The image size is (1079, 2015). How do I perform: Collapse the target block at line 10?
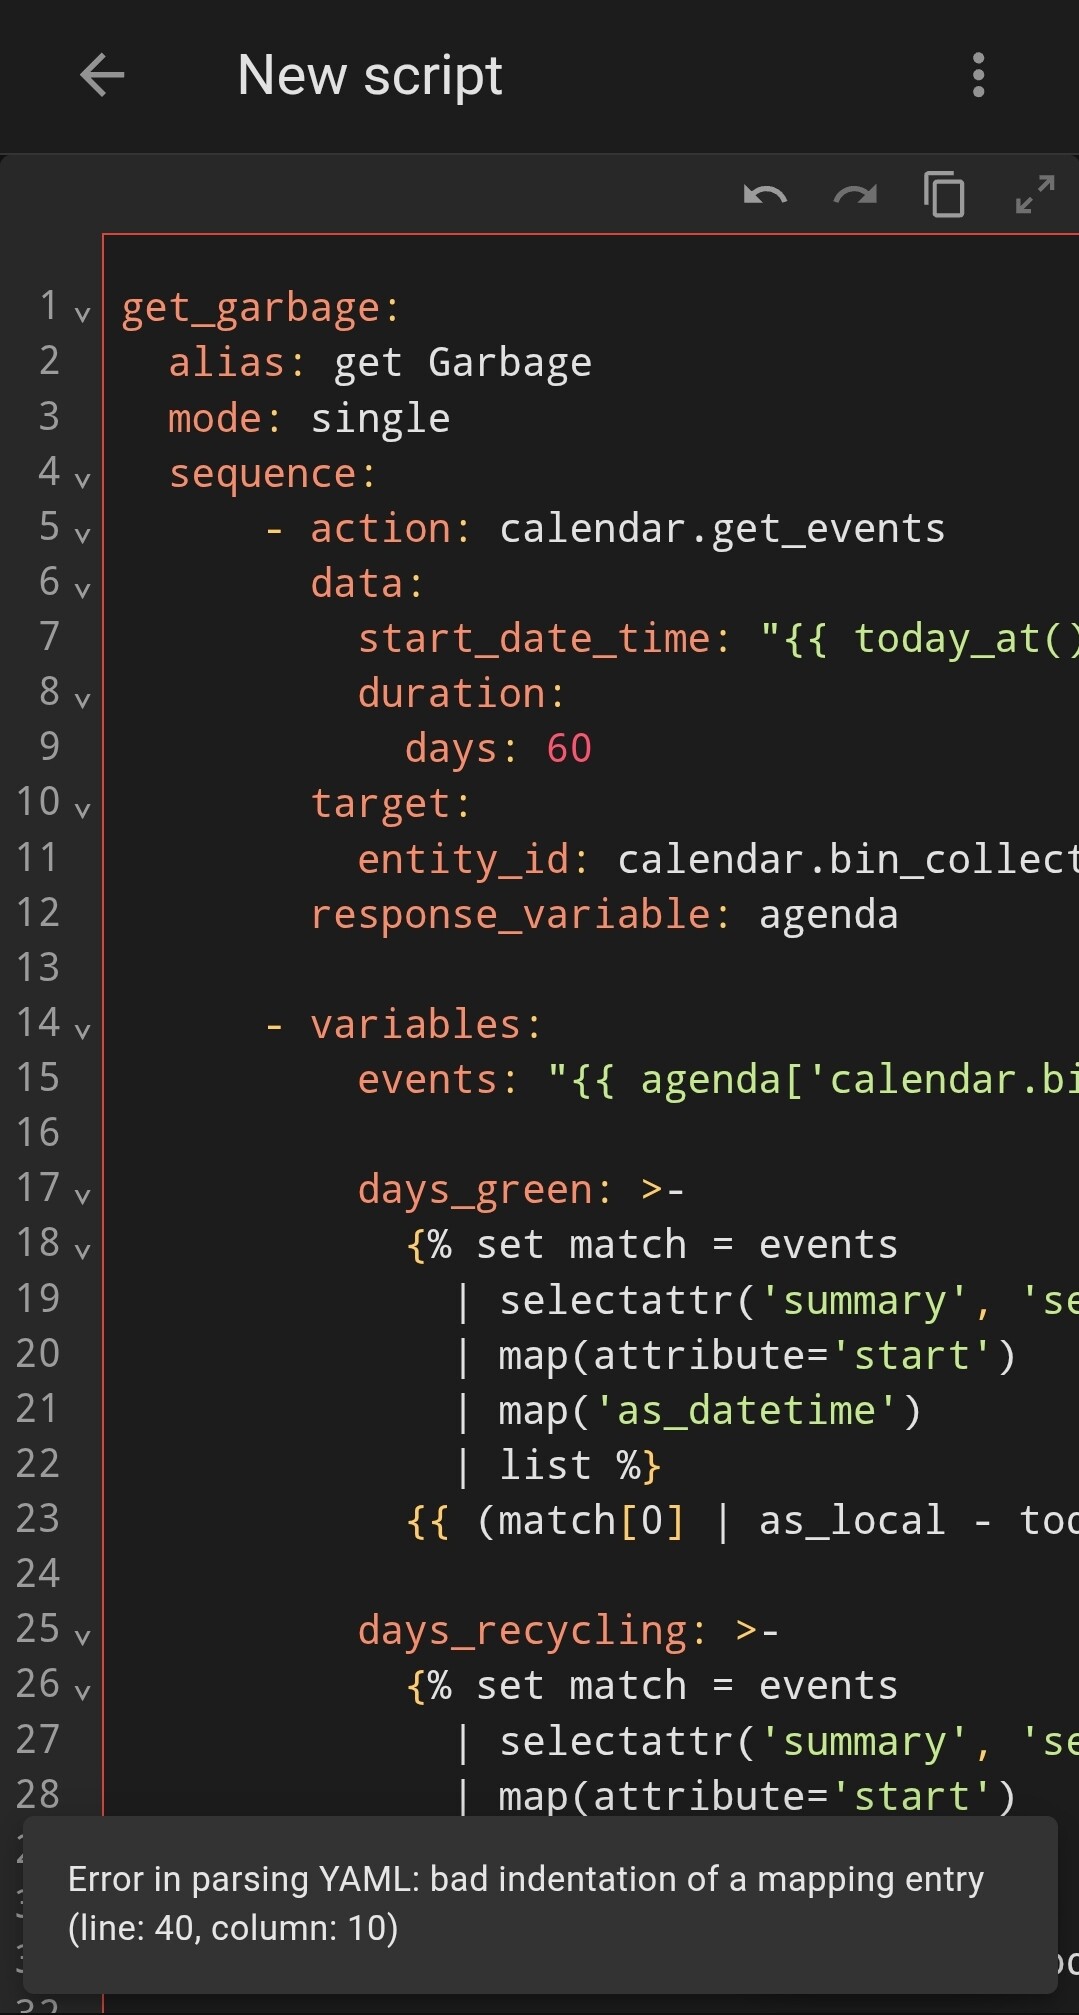[82, 810]
